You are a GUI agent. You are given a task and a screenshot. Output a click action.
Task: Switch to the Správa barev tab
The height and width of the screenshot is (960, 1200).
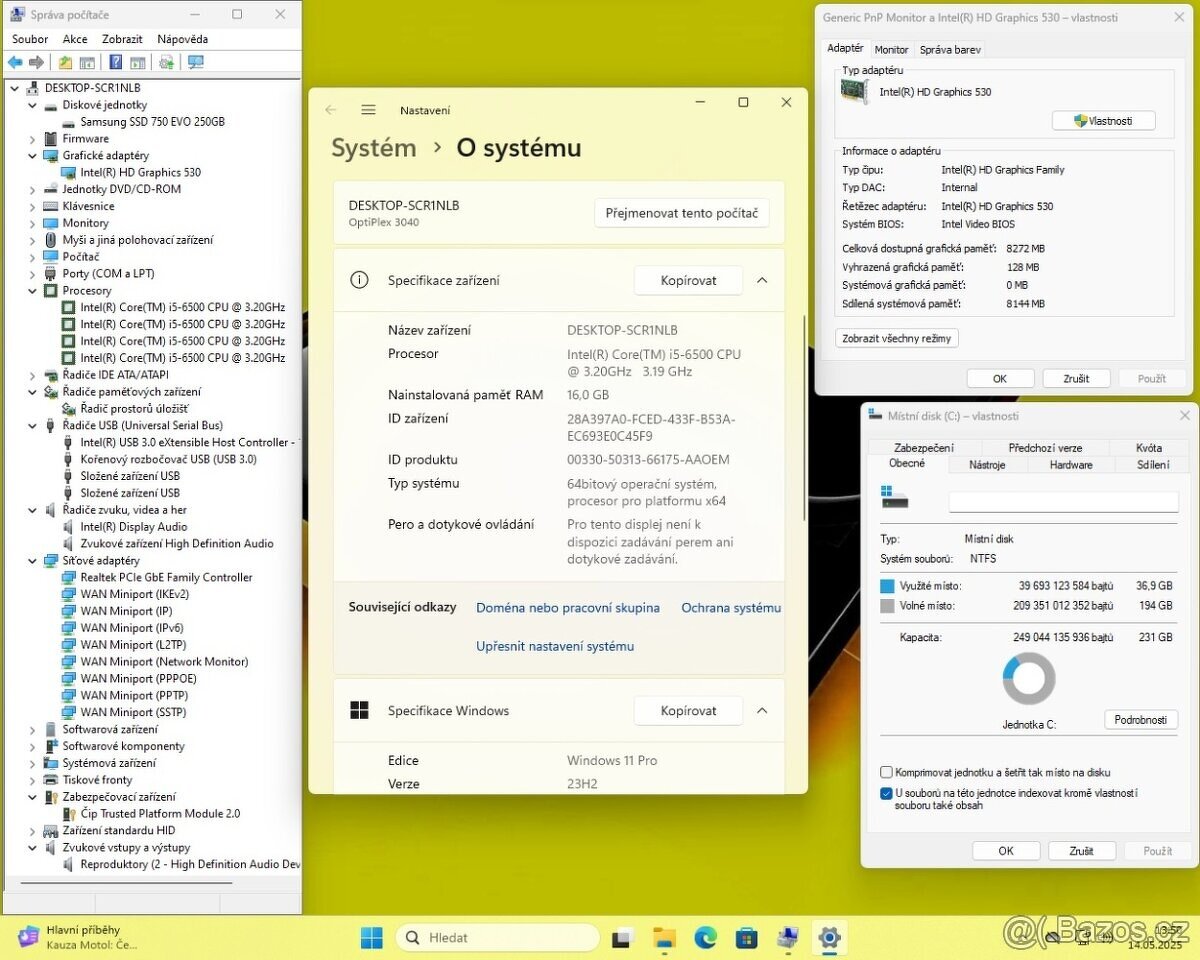click(x=950, y=49)
